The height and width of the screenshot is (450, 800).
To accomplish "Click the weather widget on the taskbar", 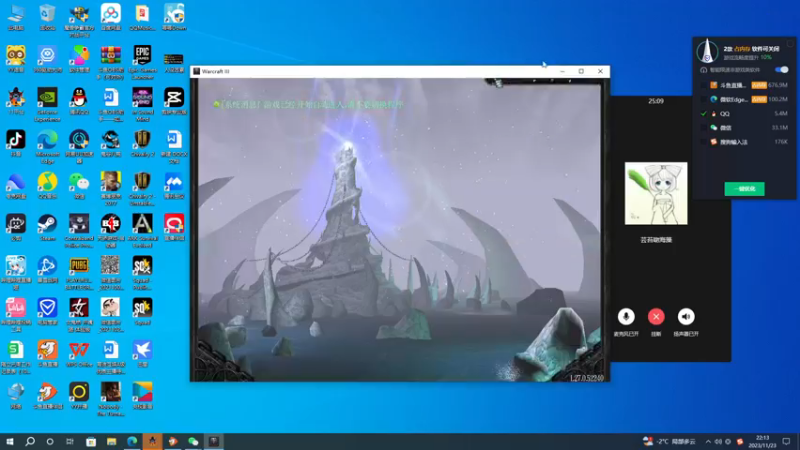I will [669, 441].
